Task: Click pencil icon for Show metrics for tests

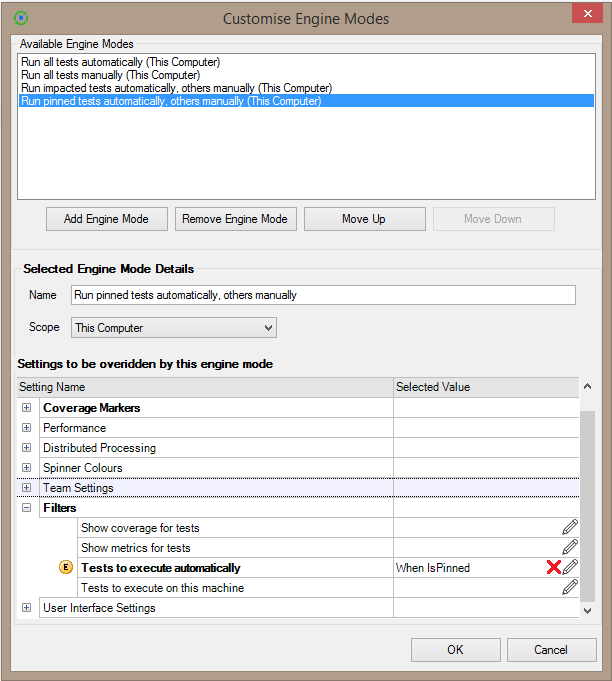Action: point(569,548)
